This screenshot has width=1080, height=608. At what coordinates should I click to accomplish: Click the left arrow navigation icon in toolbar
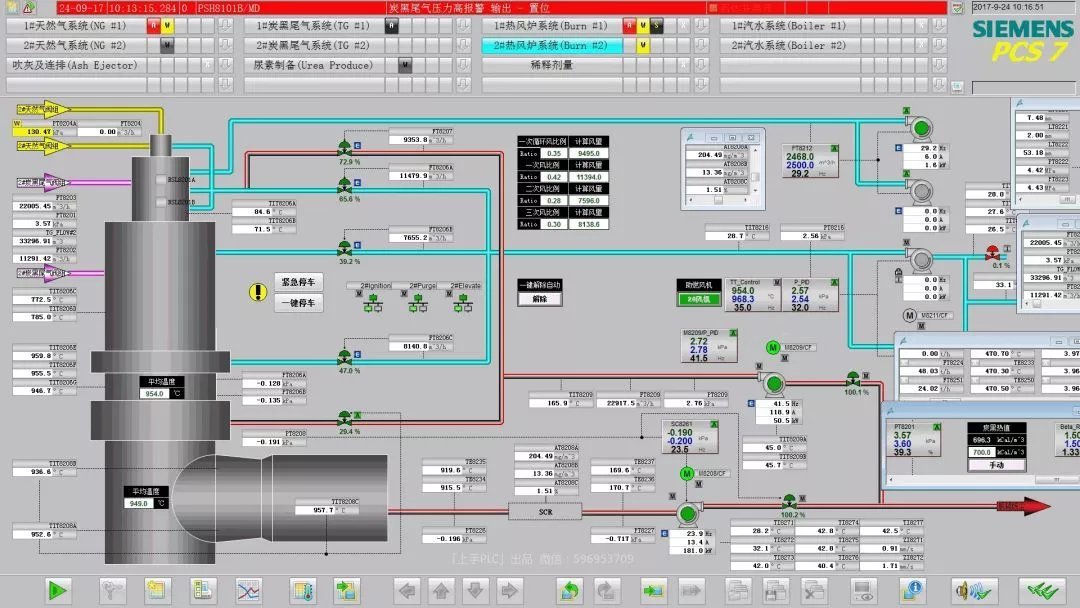point(407,590)
